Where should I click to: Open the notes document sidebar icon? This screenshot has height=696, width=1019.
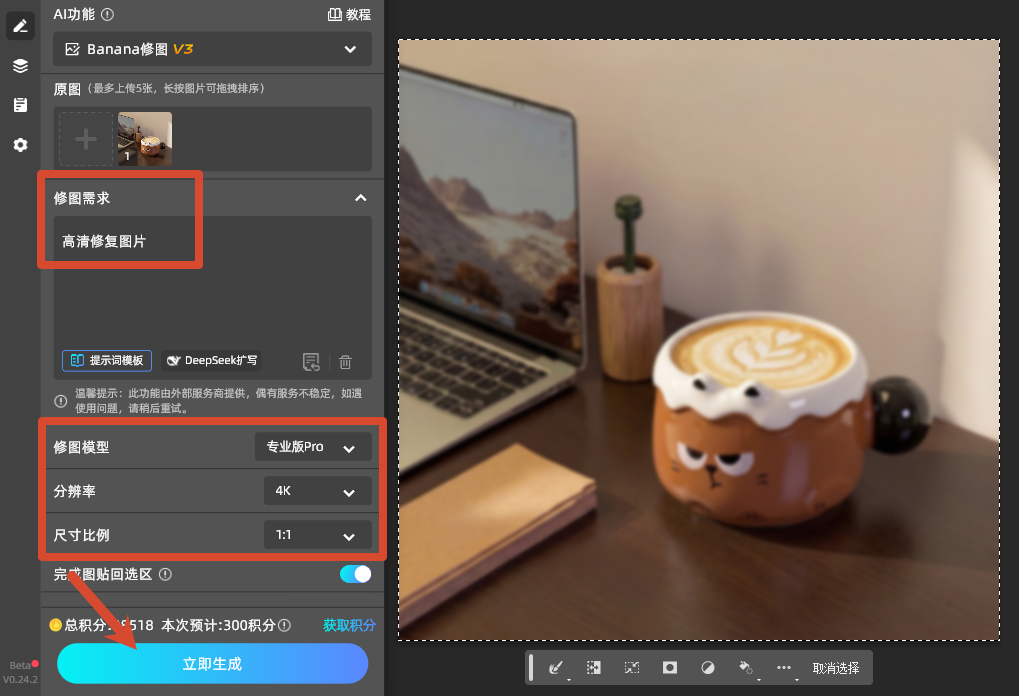(20, 105)
